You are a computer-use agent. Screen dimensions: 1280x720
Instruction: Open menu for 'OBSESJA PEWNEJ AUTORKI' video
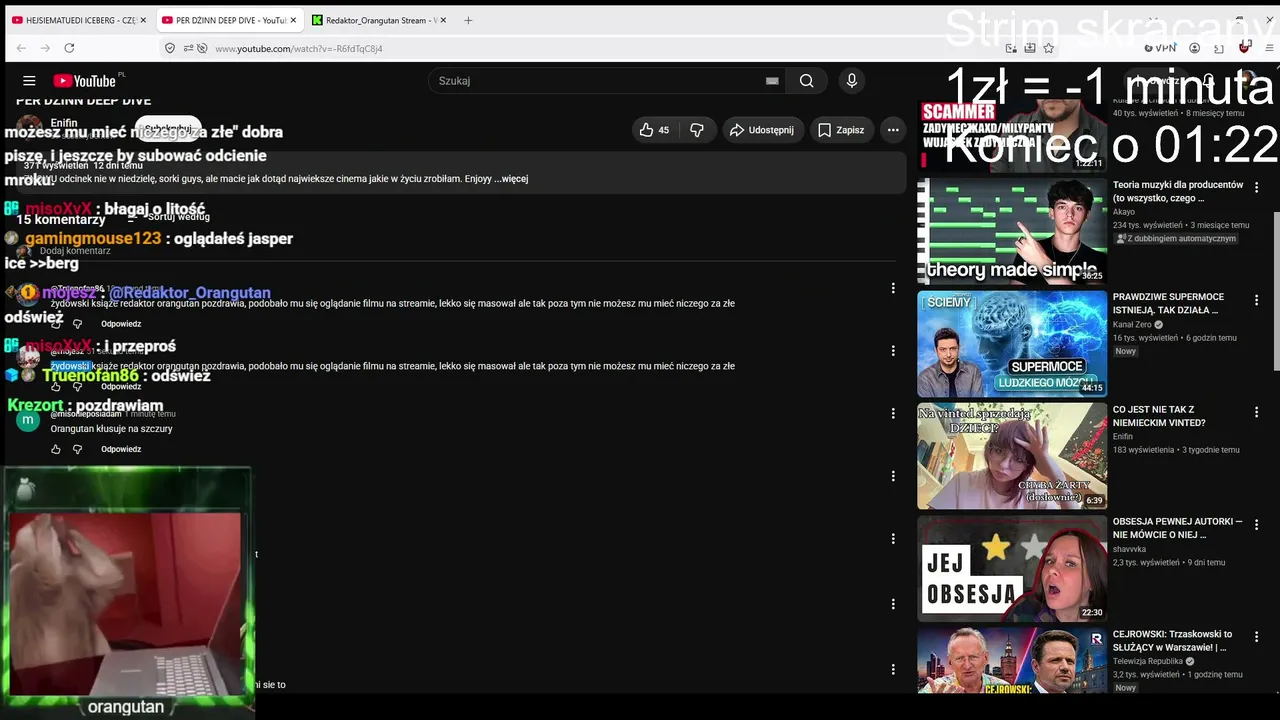[x=1257, y=524]
